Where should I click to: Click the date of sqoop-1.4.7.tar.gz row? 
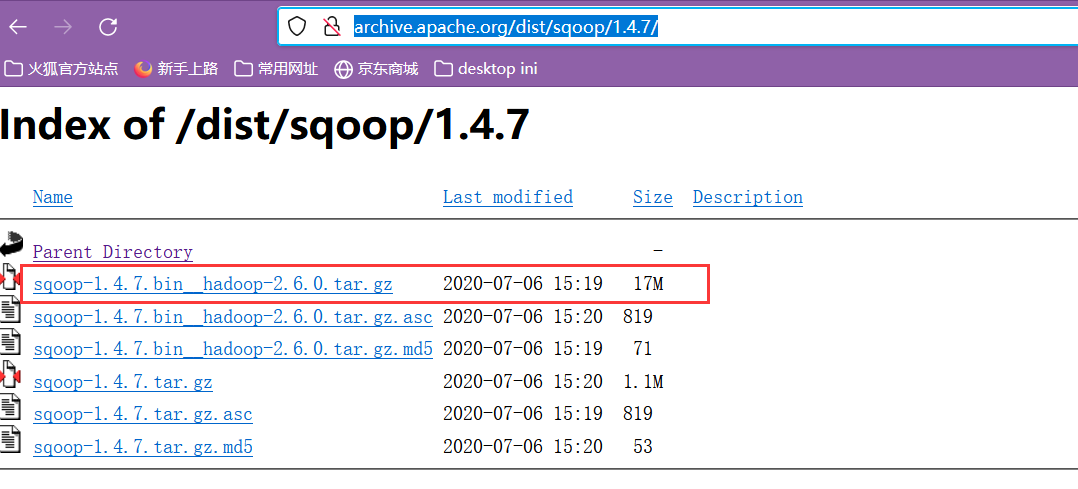click(522, 382)
